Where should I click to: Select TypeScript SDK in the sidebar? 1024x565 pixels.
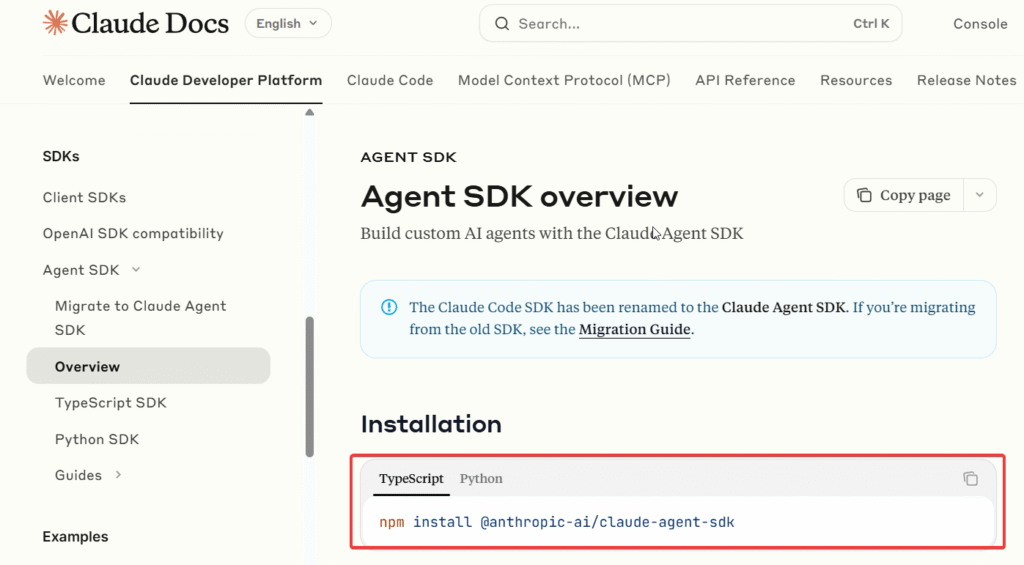(110, 403)
